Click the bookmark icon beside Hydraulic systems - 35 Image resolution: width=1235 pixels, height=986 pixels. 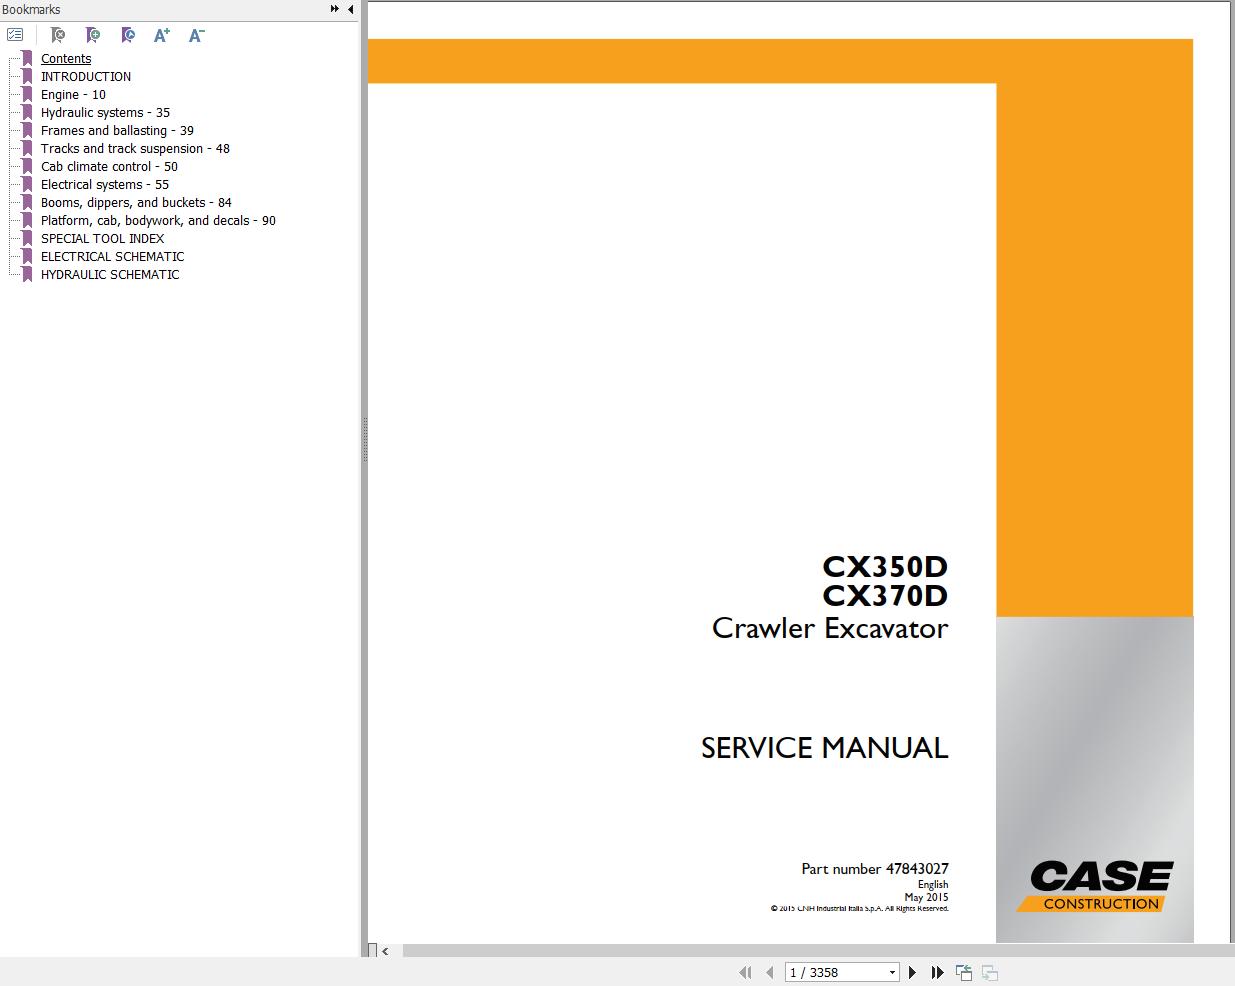click(x=27, y=113)
